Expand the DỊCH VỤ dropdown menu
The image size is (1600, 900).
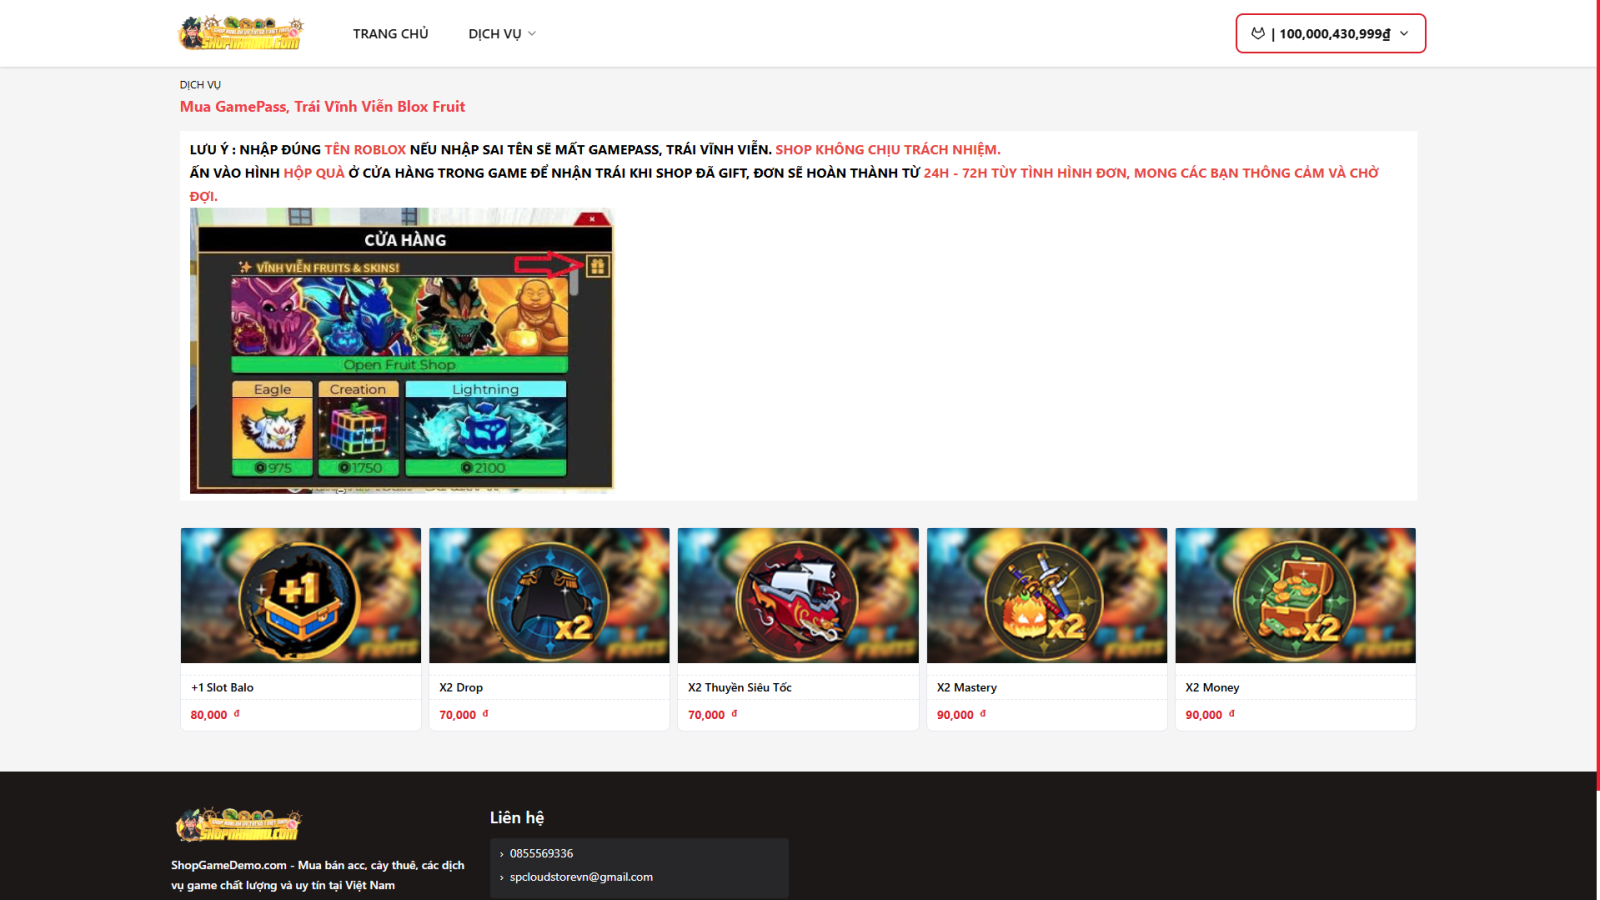(502, 34)
